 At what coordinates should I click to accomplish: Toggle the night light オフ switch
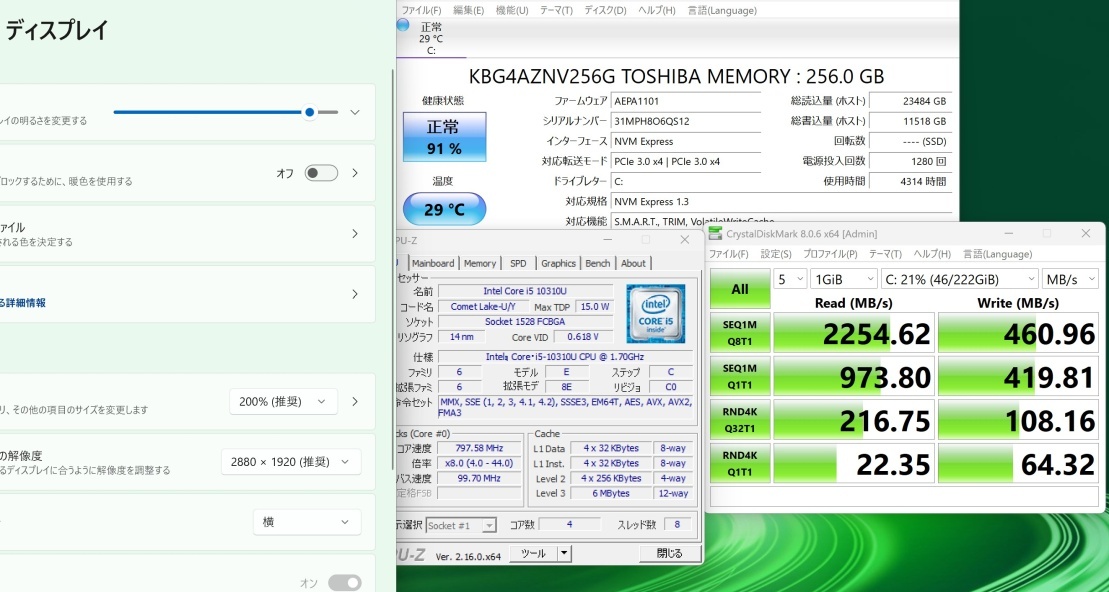coord(320,172)
